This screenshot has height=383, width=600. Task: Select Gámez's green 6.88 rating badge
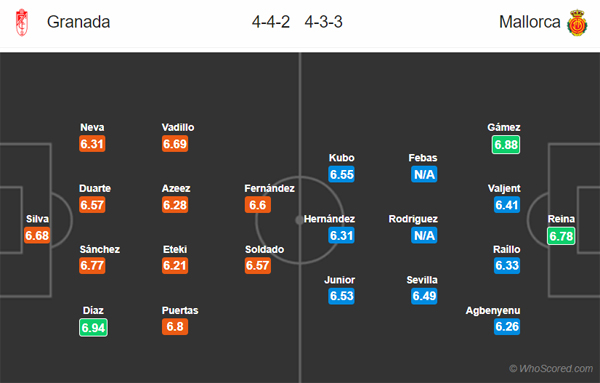[x=506, y=145]
